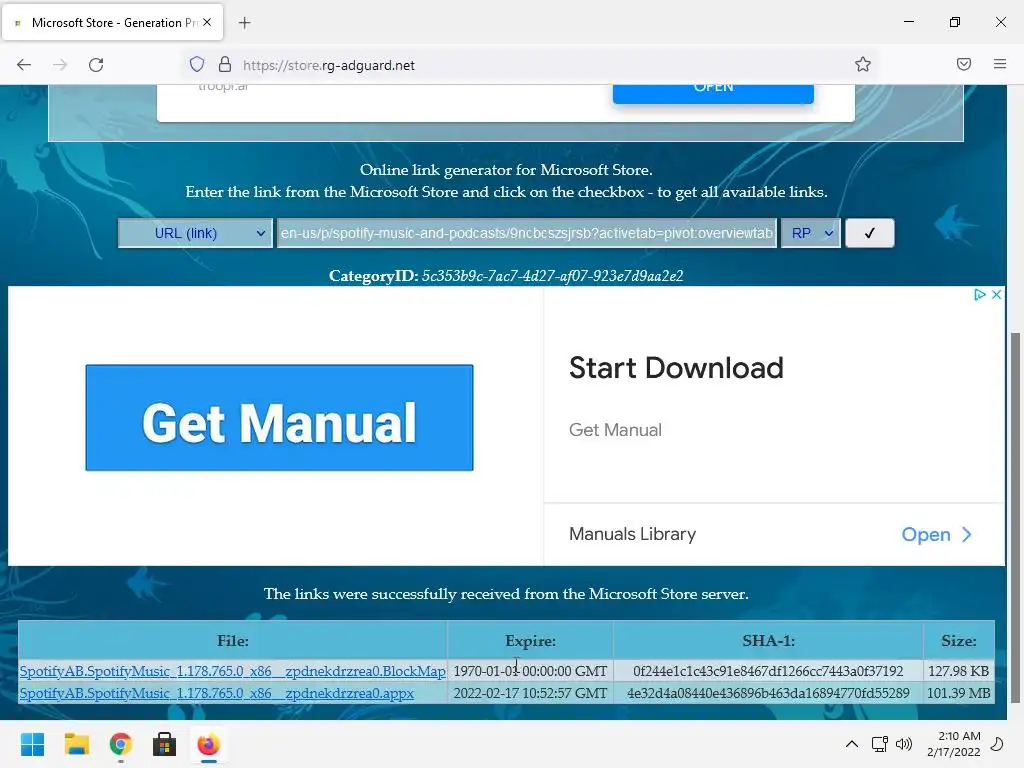1024x768 pixels.
Task: Click the Get Manual blue button
Action: pyautogui.click(x=280, y=417)
